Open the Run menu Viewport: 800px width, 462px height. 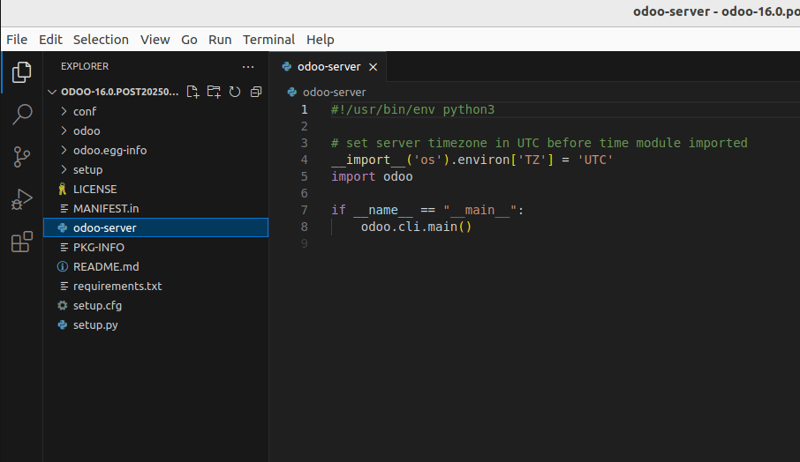pyautogui.click(x=220, y=39)
